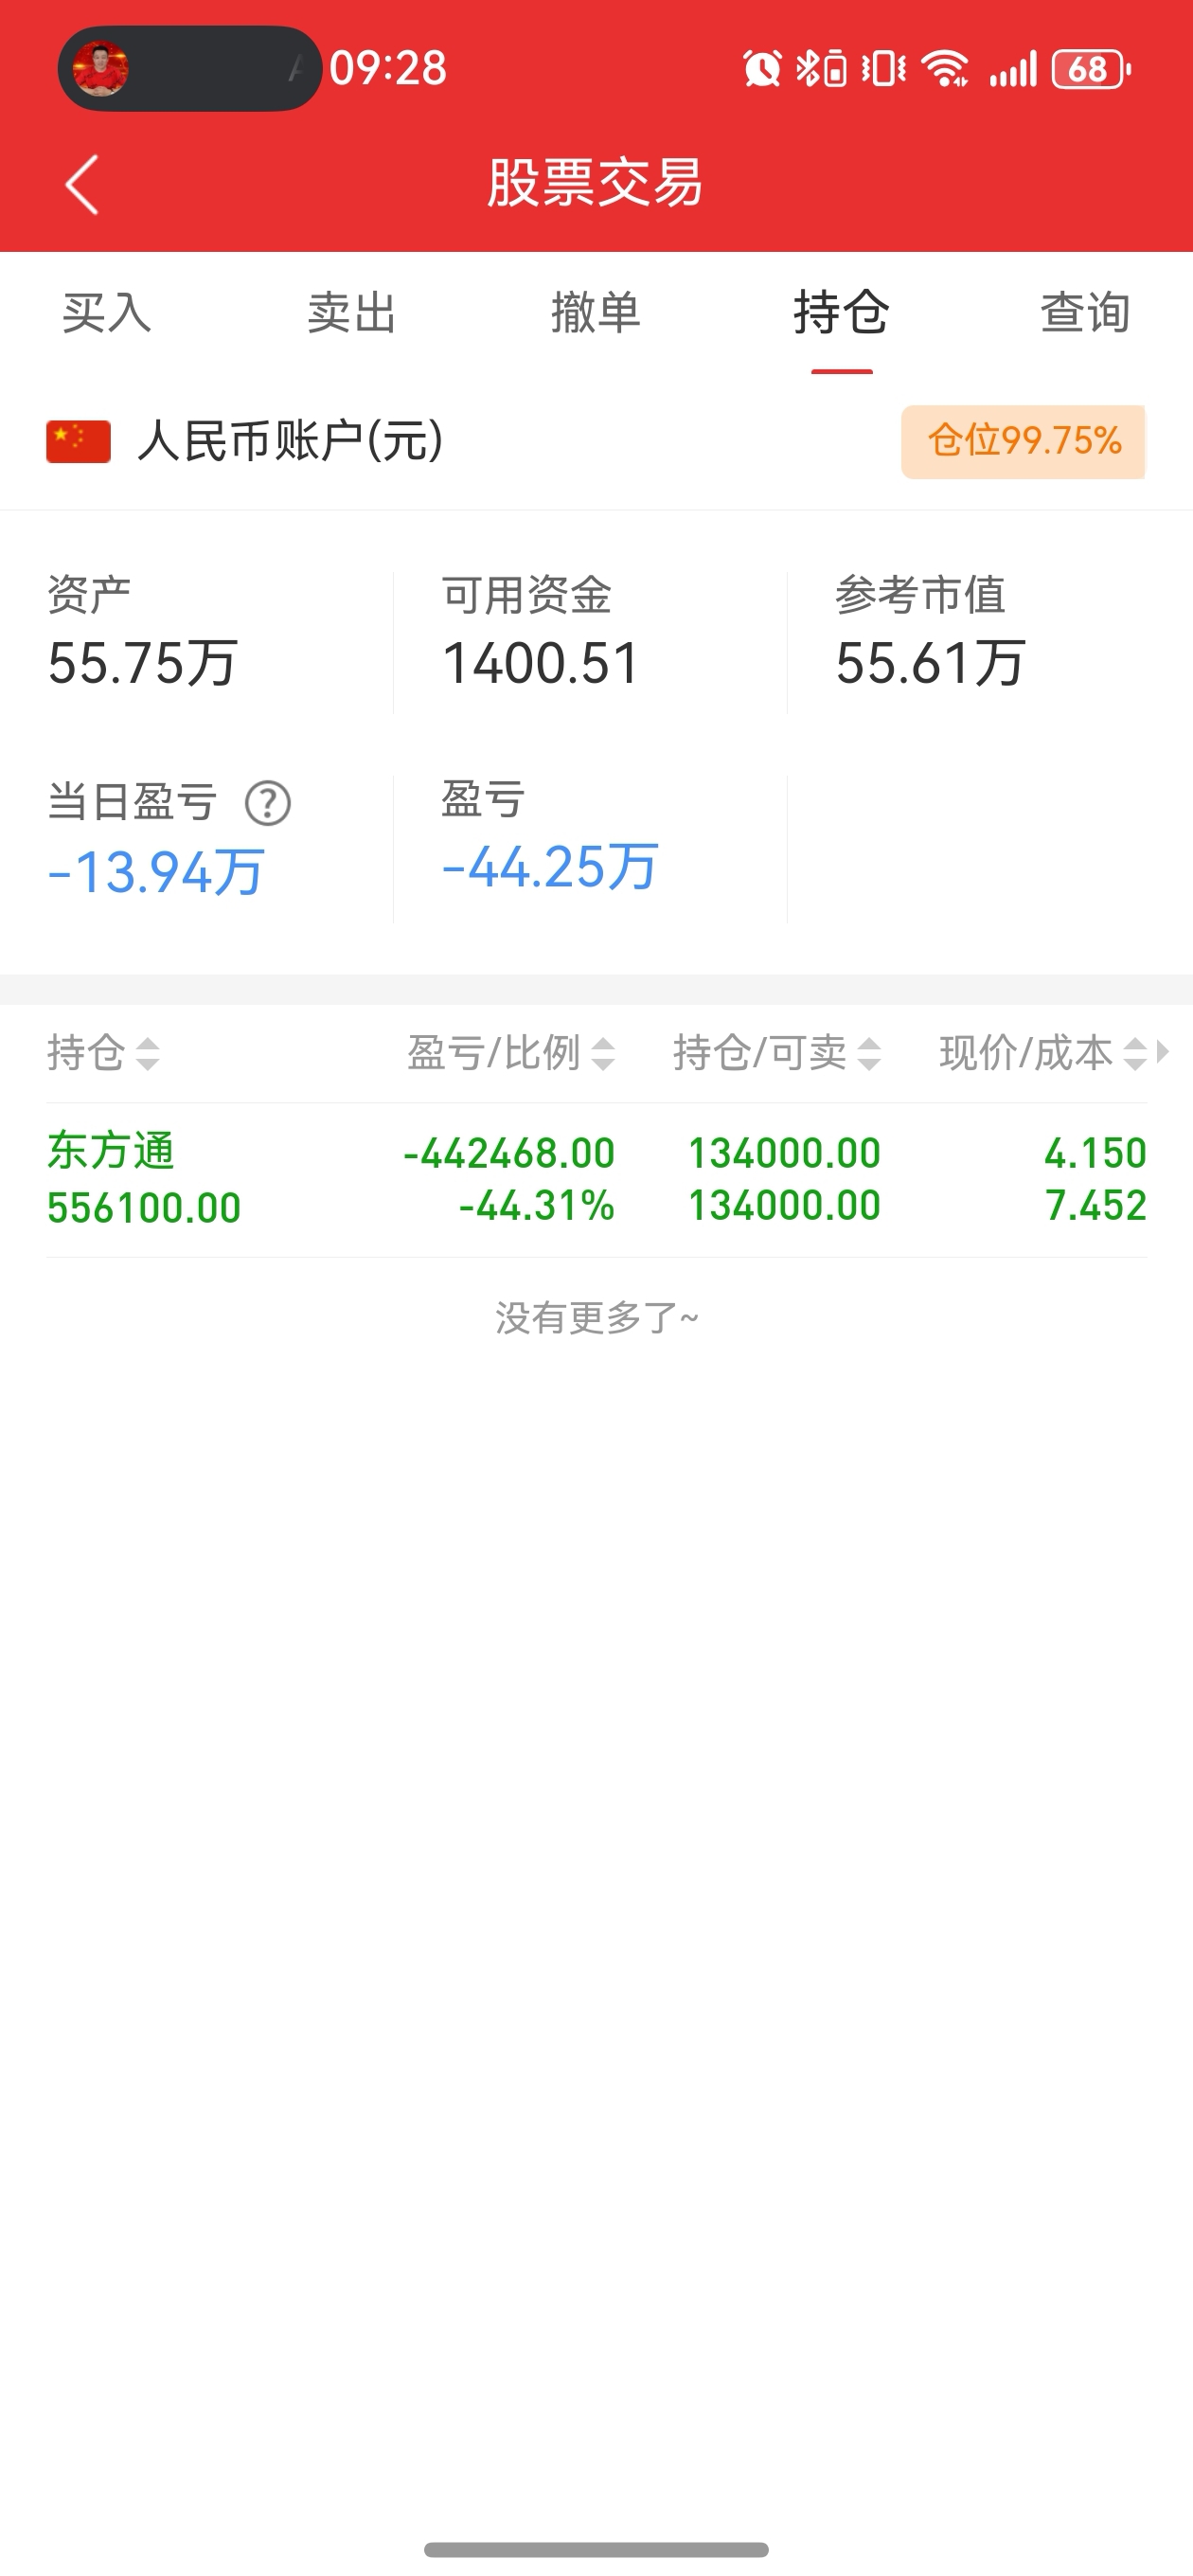
Task: Sort by 盈亏/比例 column
Action: point(511,1053)
